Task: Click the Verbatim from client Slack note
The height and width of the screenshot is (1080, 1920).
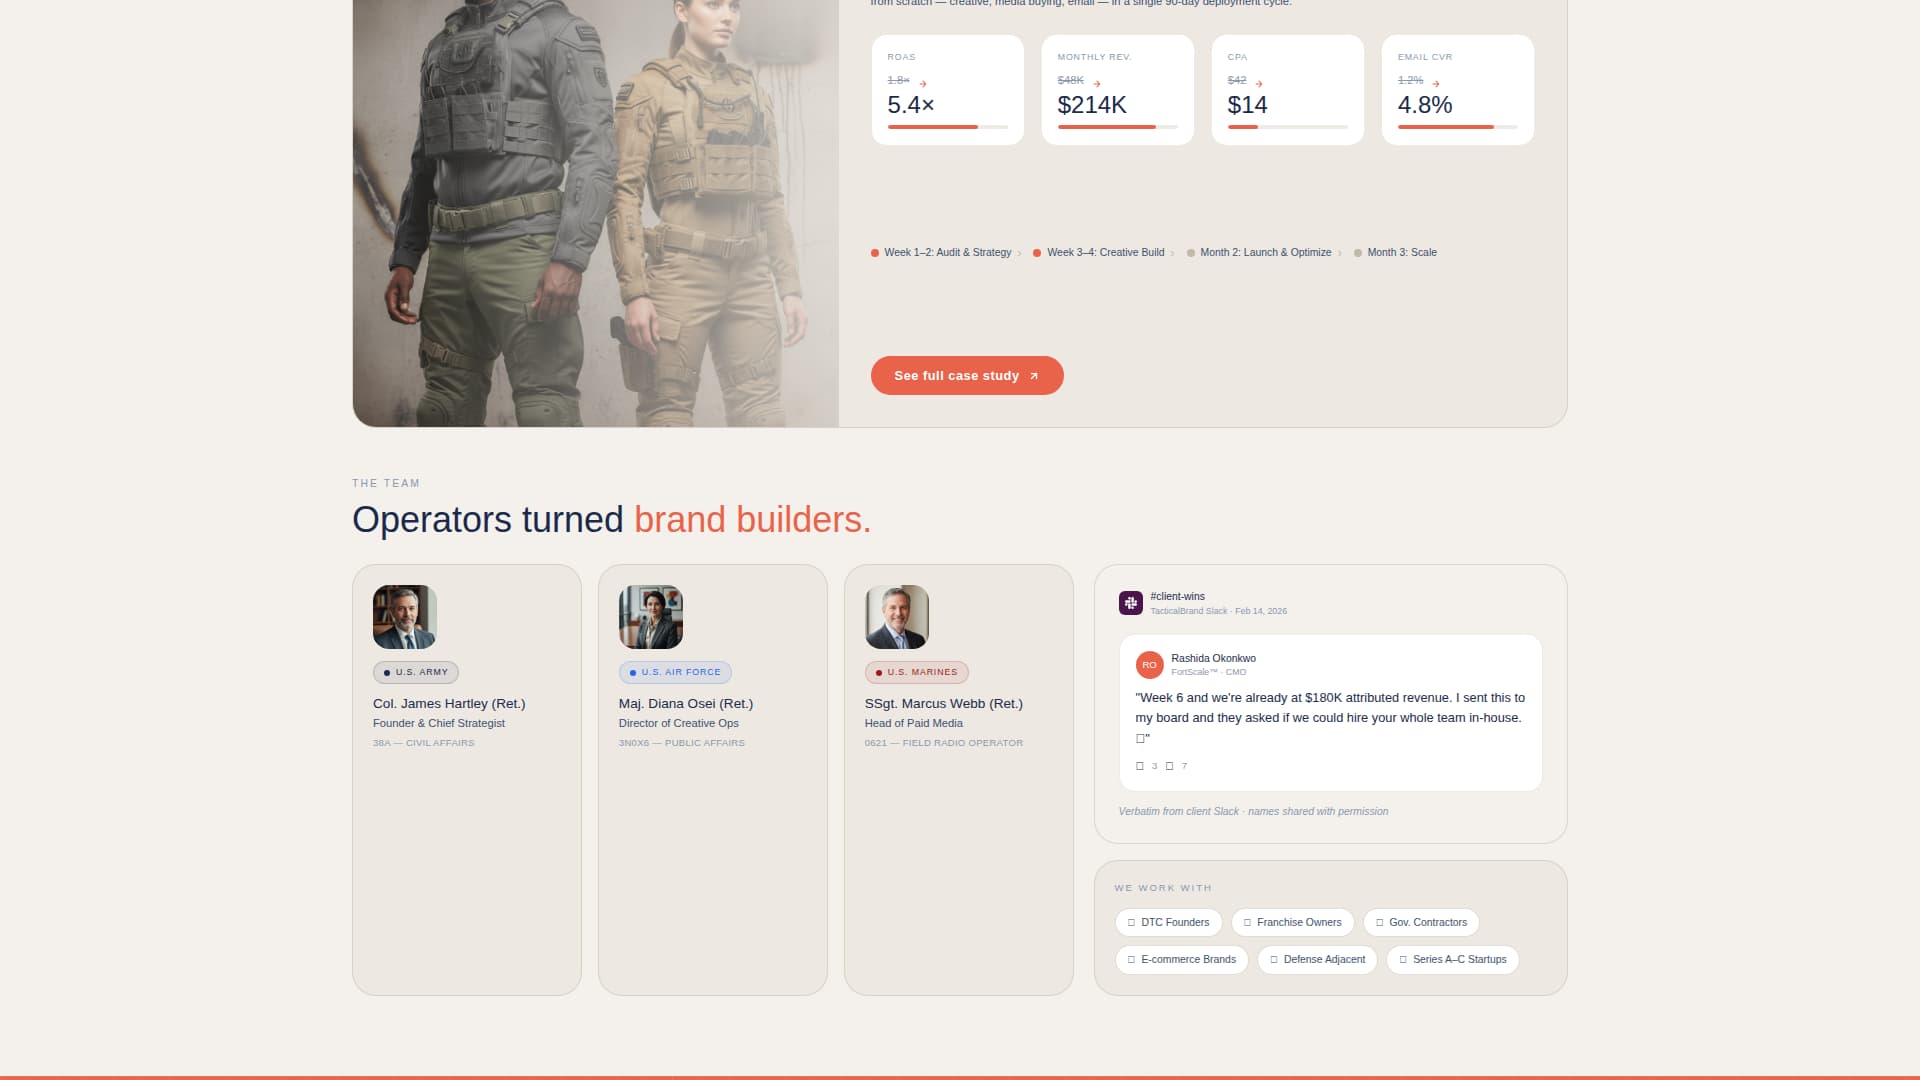Action: tap(1253, 812)
